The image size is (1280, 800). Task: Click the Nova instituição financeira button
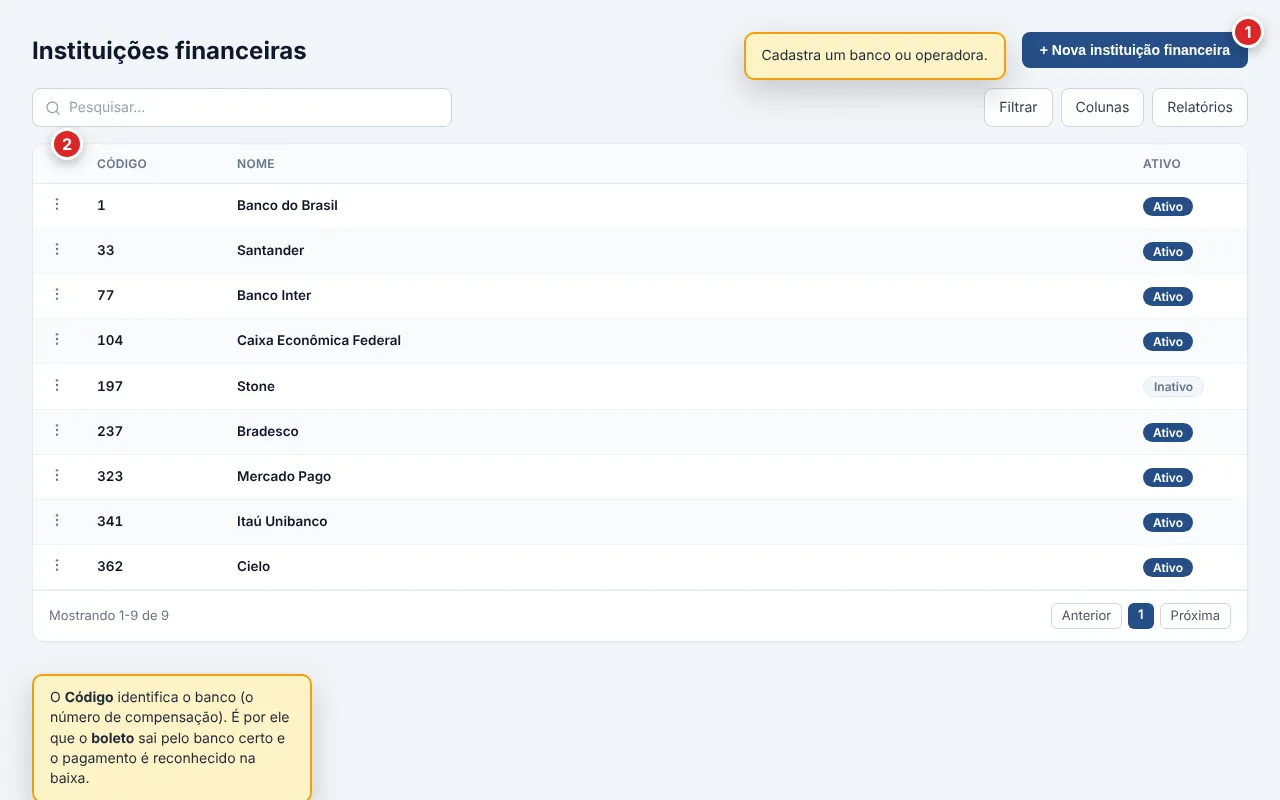tap(1135, 50)
